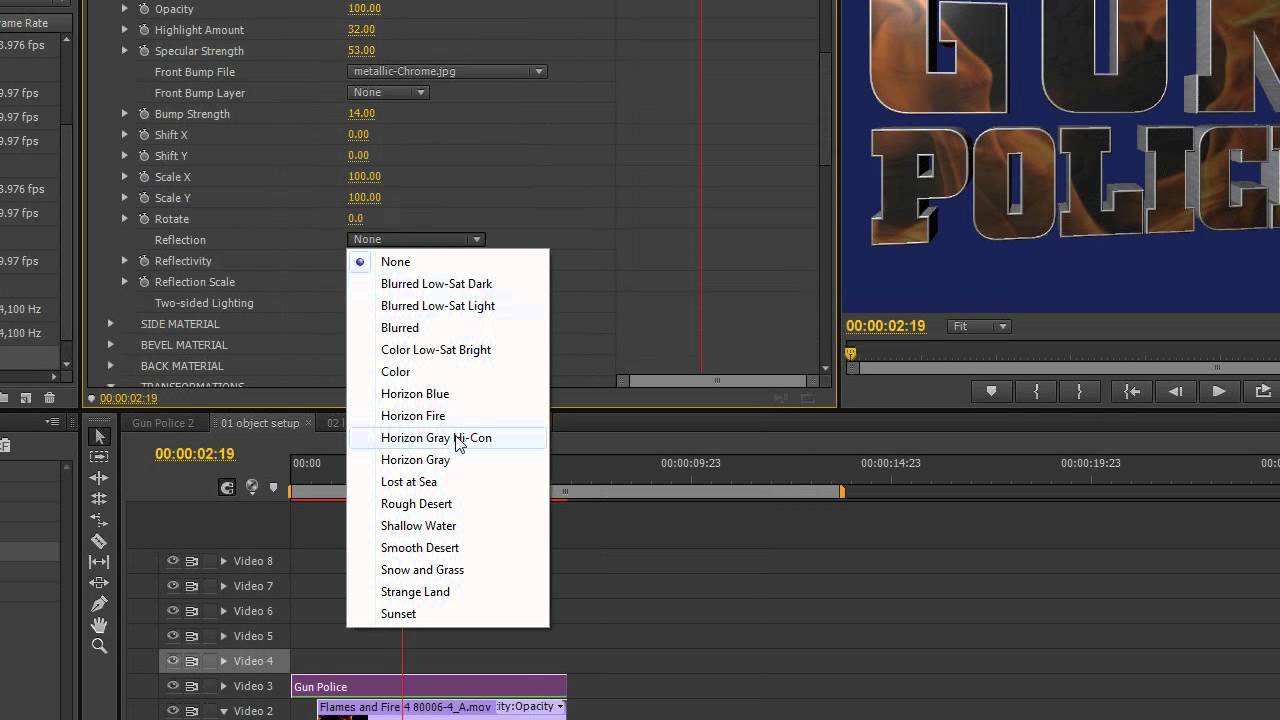Click the Mark In button
Image resolution: width=1280 pixels, height=720 pixels.
1036,392
